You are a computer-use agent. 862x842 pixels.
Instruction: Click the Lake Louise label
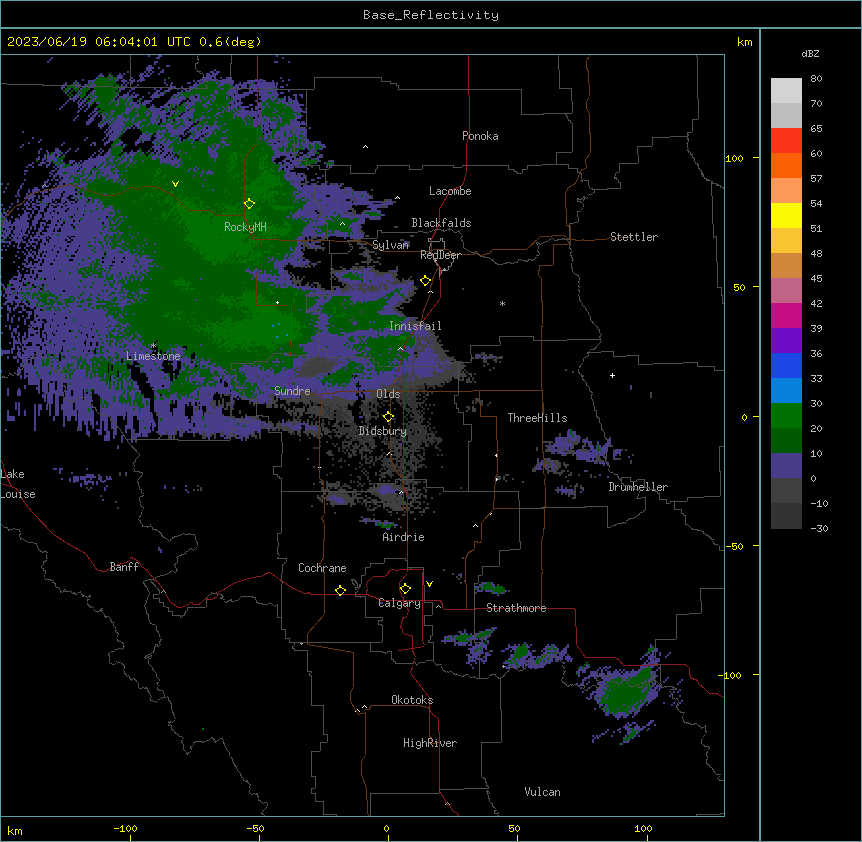tap(18, 484)
